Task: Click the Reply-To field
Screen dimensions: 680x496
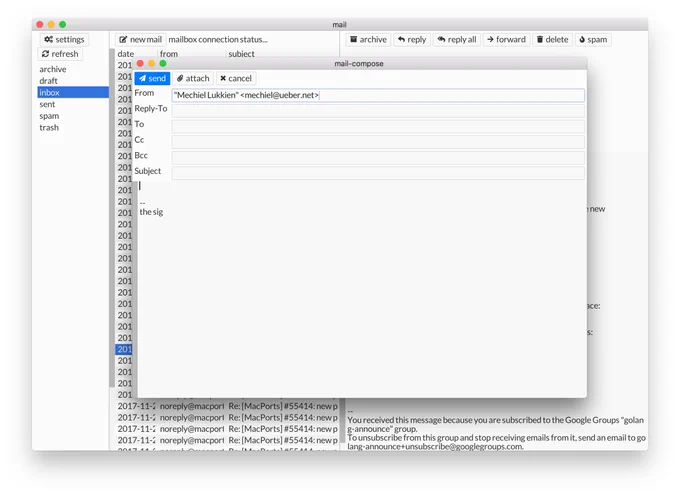Action: (x=378, y=111)
